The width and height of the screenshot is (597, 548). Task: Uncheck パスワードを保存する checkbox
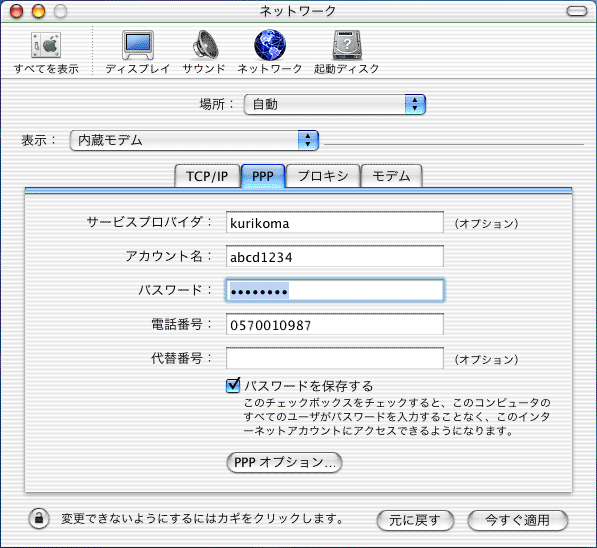pos(233,385)
